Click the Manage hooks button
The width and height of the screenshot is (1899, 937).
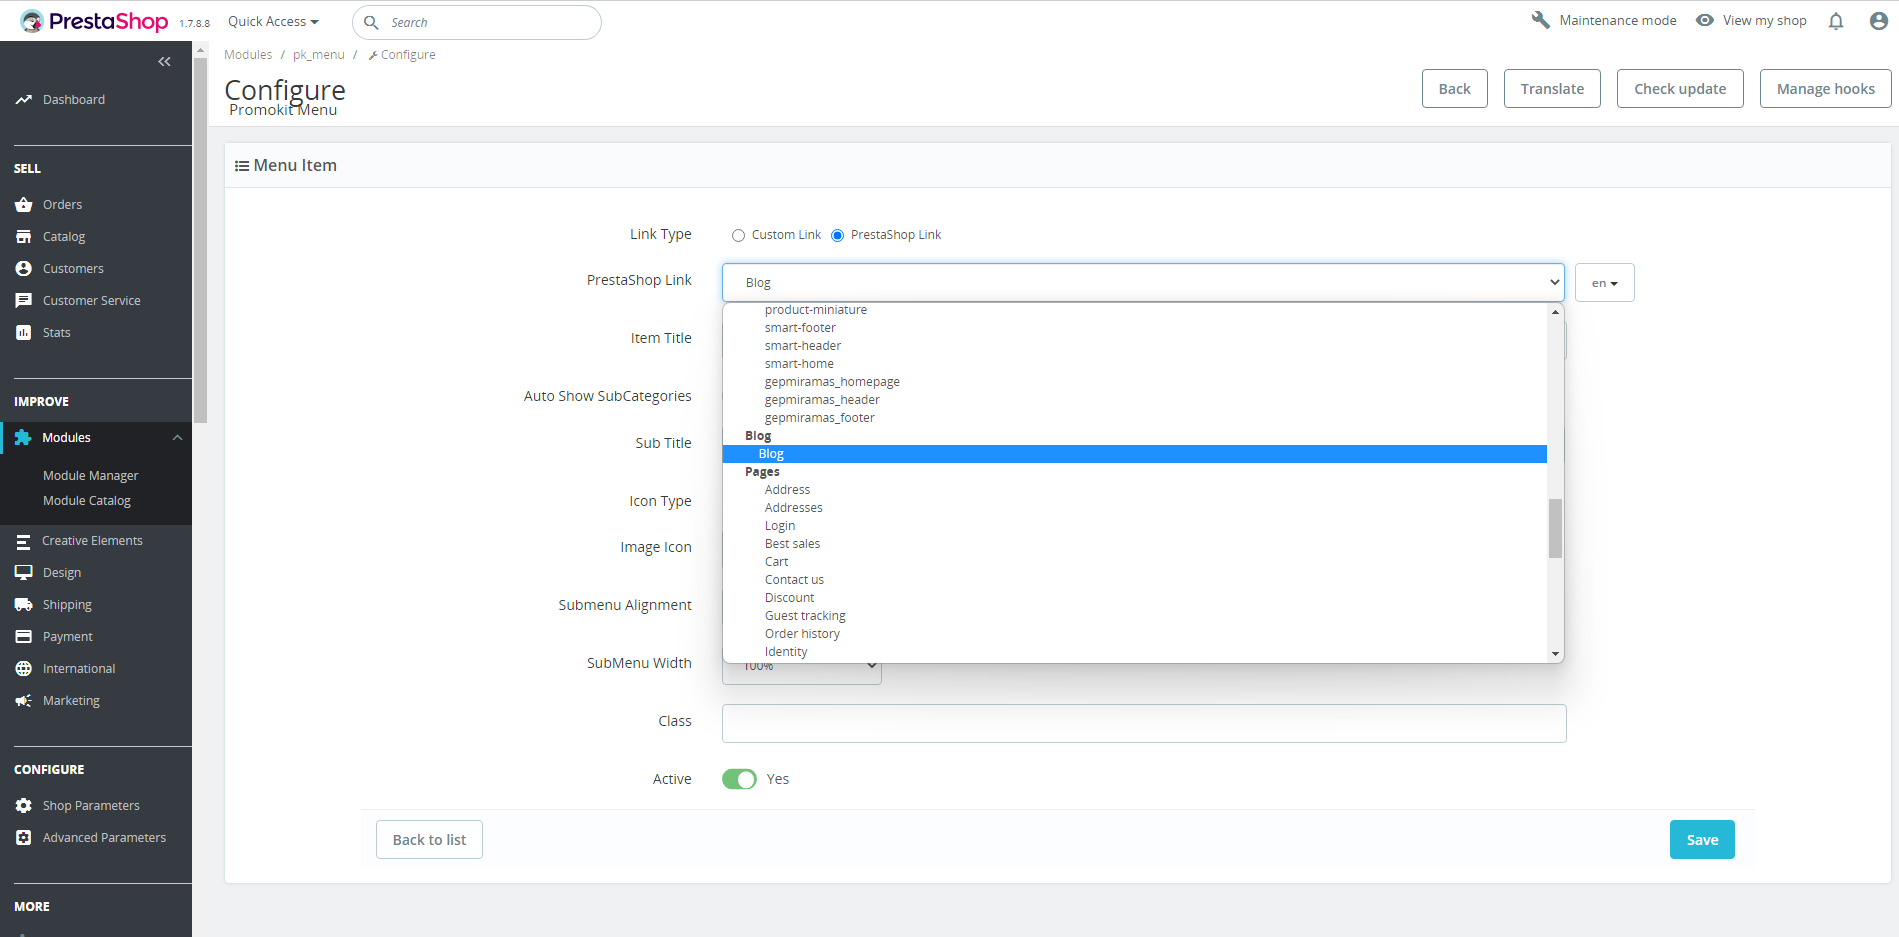[1825, 89]
